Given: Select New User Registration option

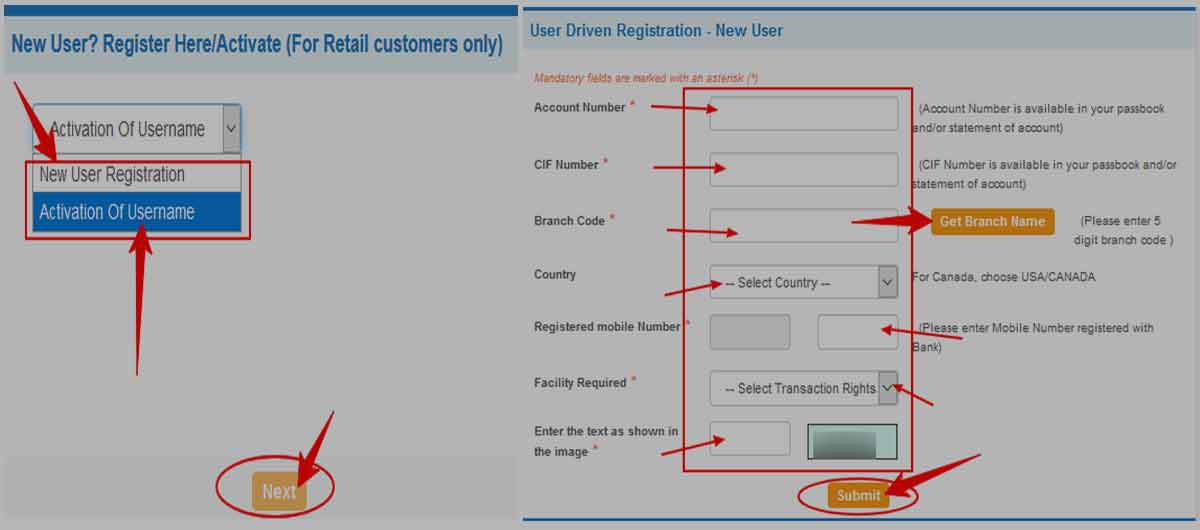Looking at the screenshot, I should coord(137,175).
